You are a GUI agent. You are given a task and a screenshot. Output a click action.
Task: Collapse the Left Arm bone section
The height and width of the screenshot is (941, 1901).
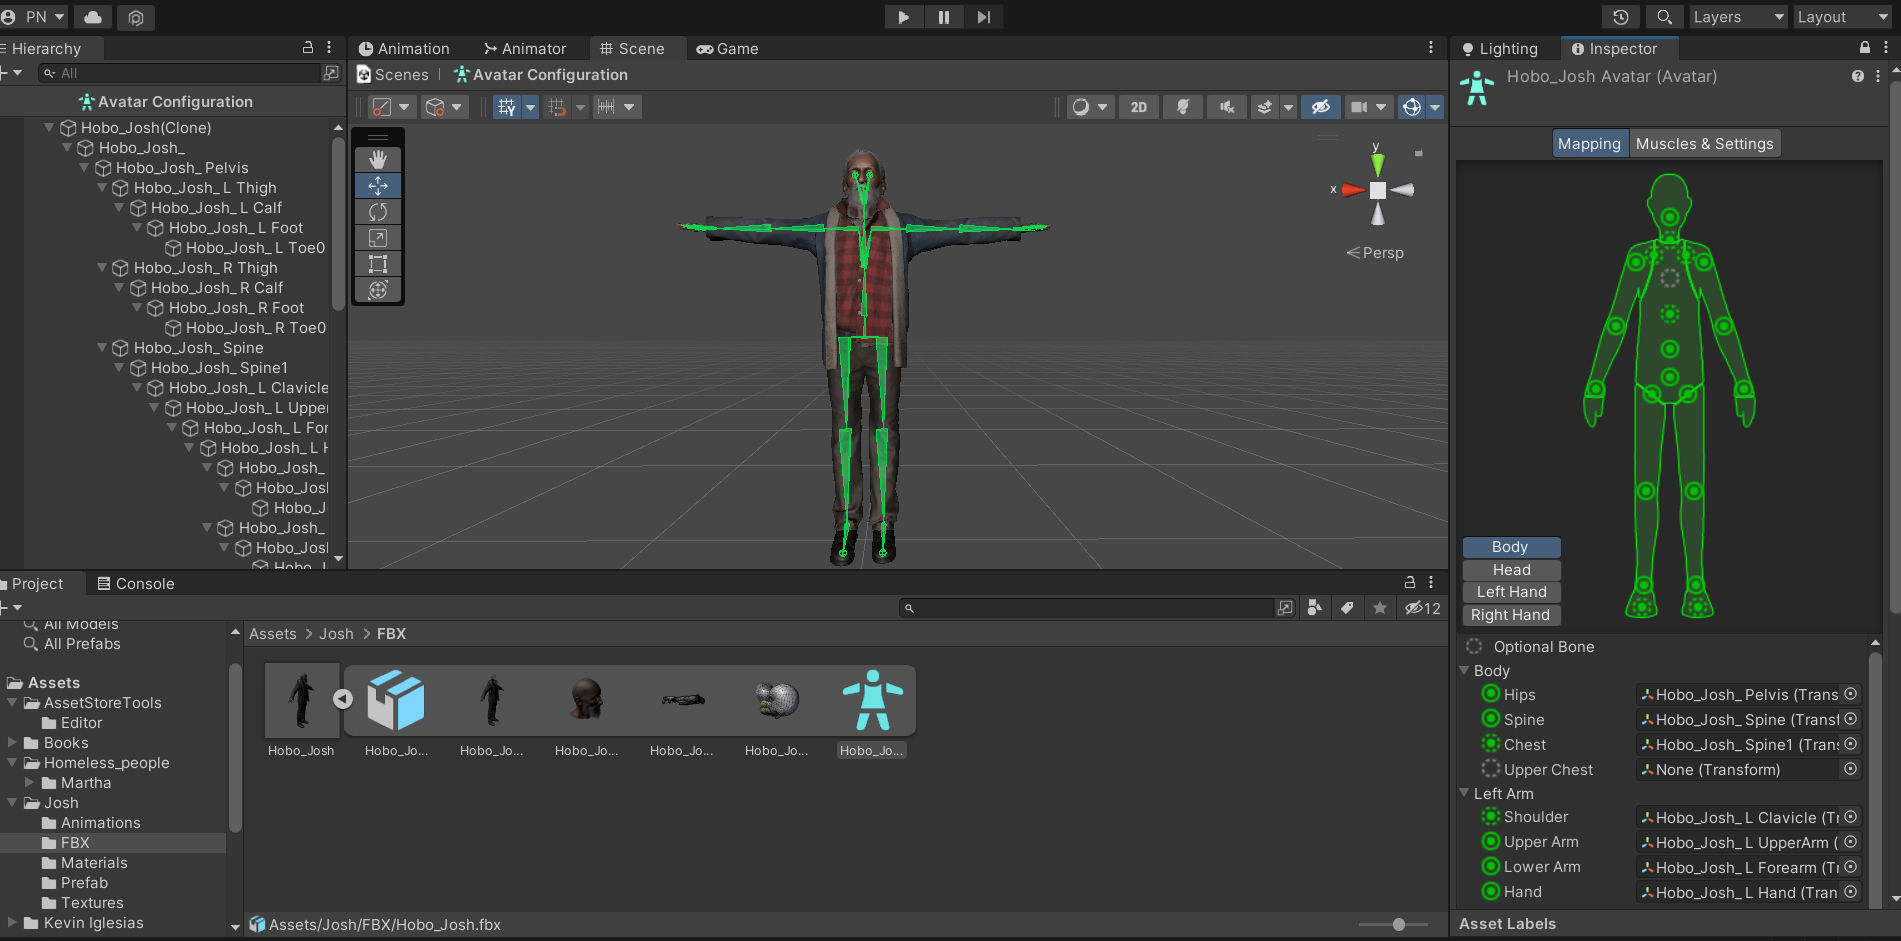click(x=1464, y=793)
